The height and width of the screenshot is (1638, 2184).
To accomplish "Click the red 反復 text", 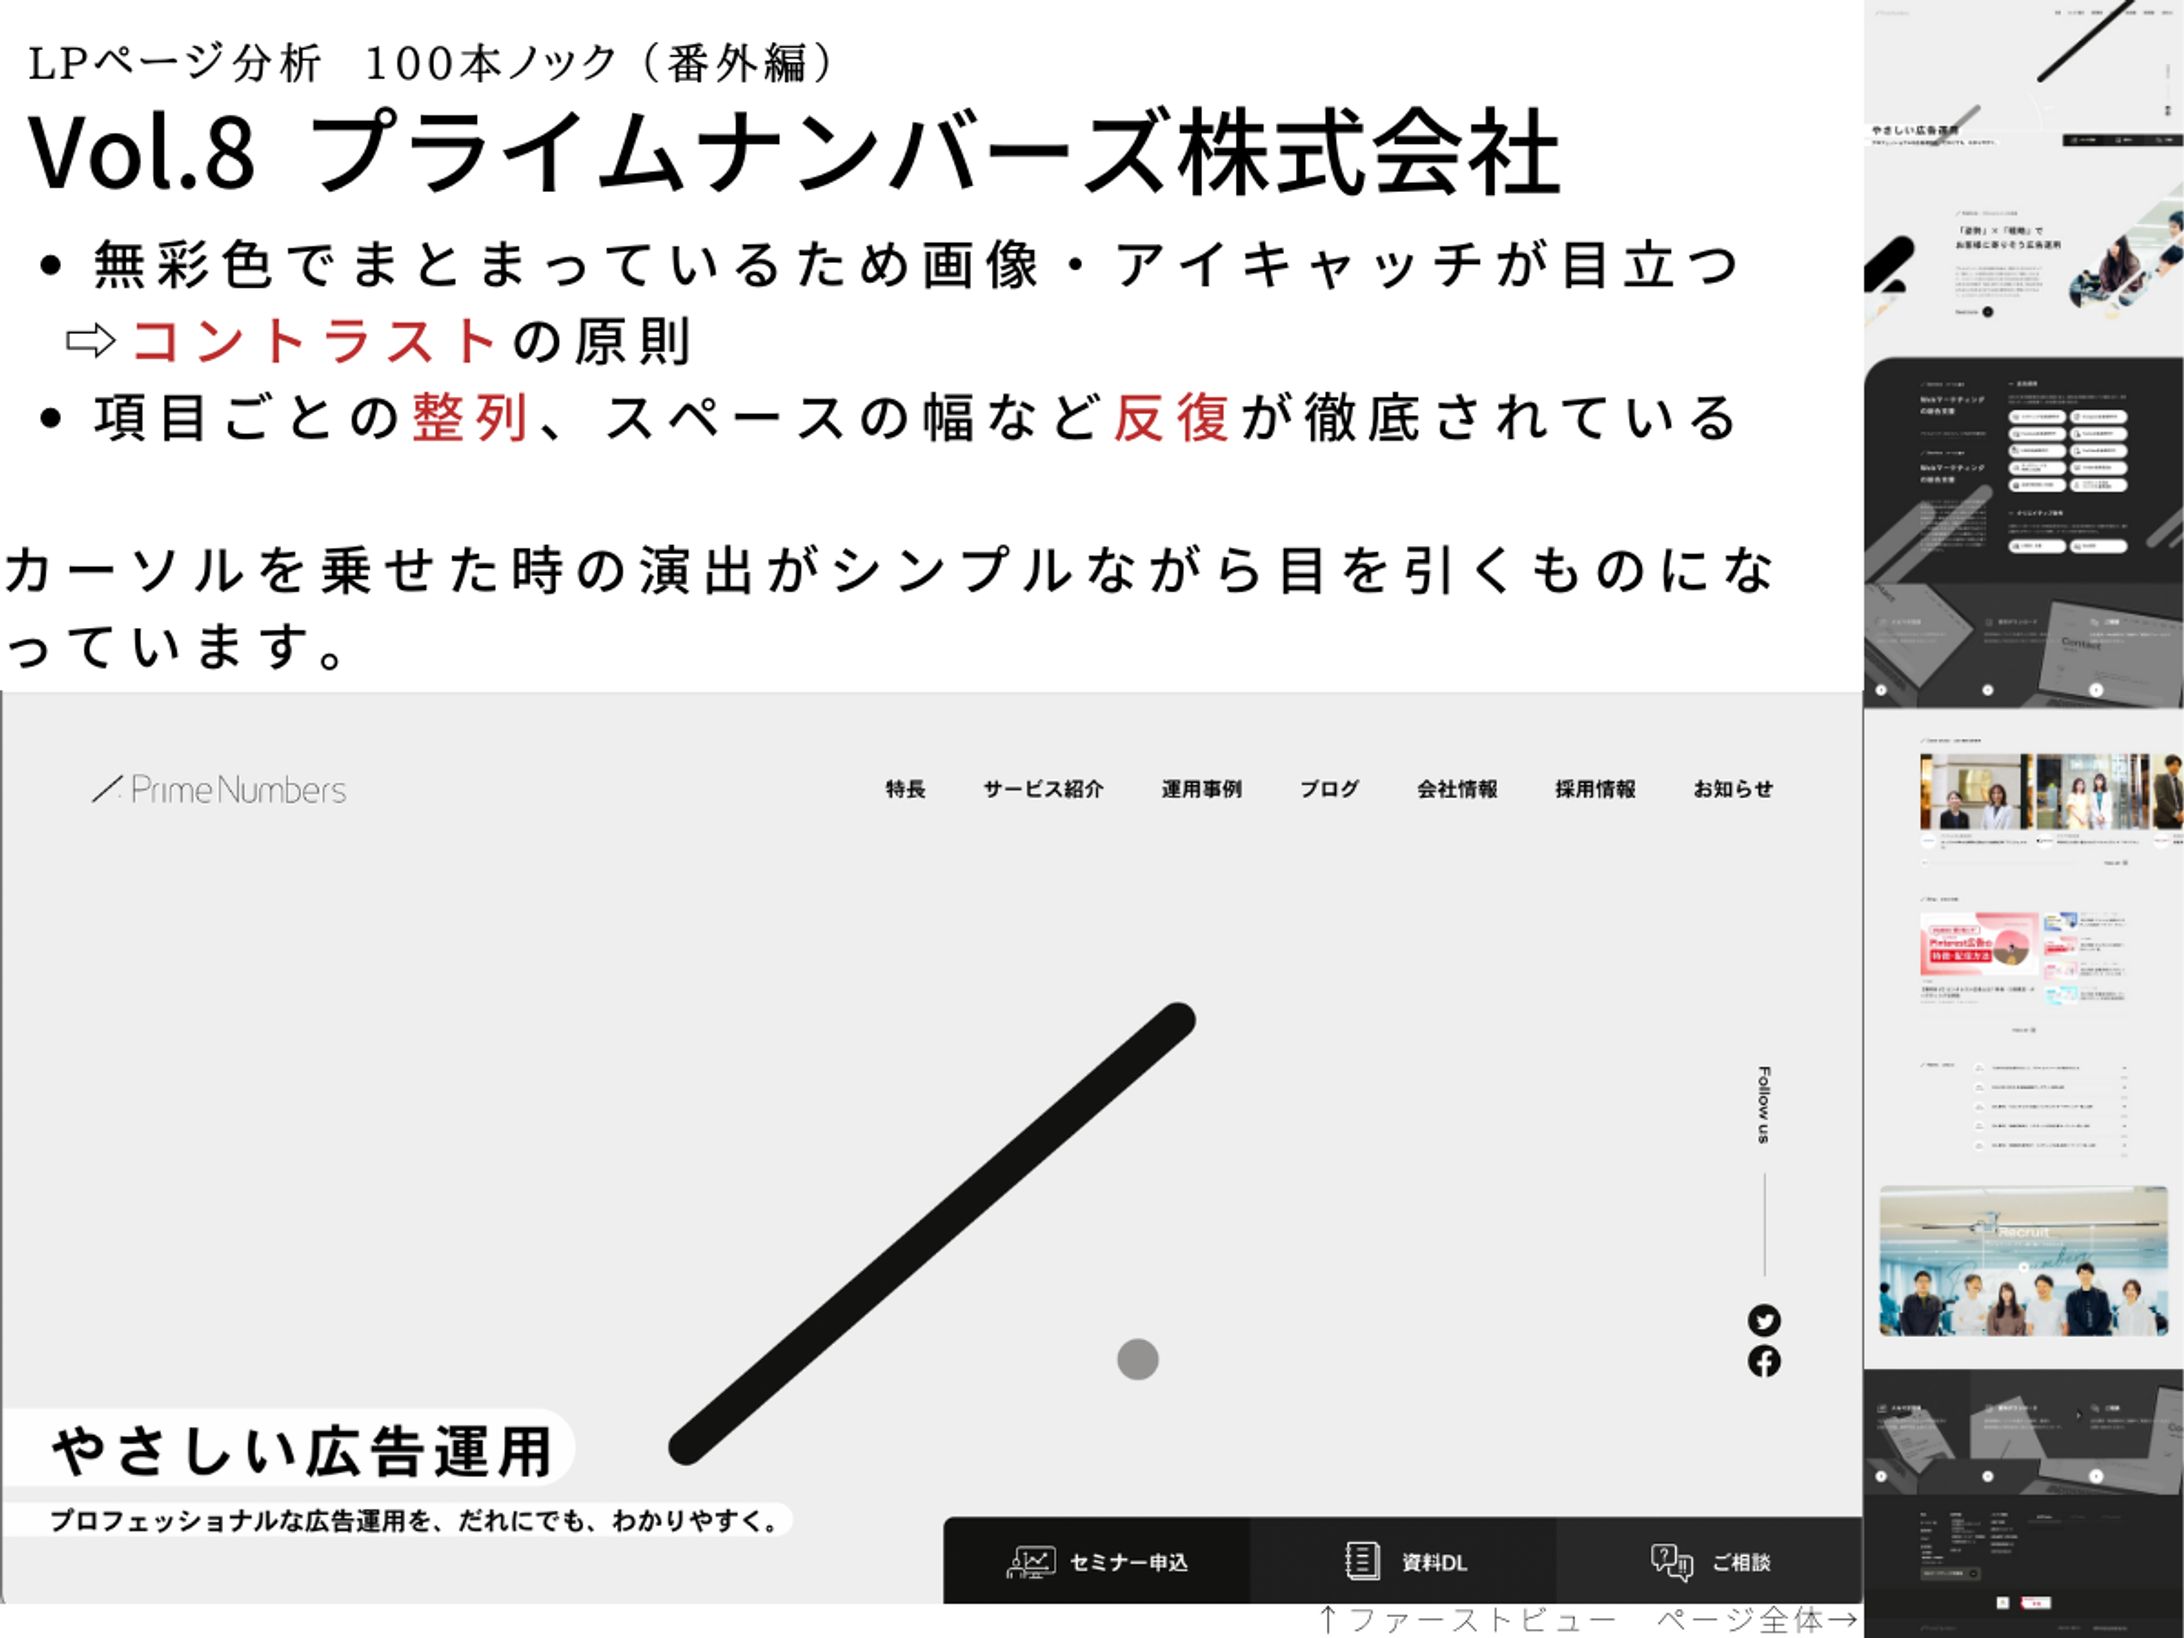I will click(x=1171, y=418).
